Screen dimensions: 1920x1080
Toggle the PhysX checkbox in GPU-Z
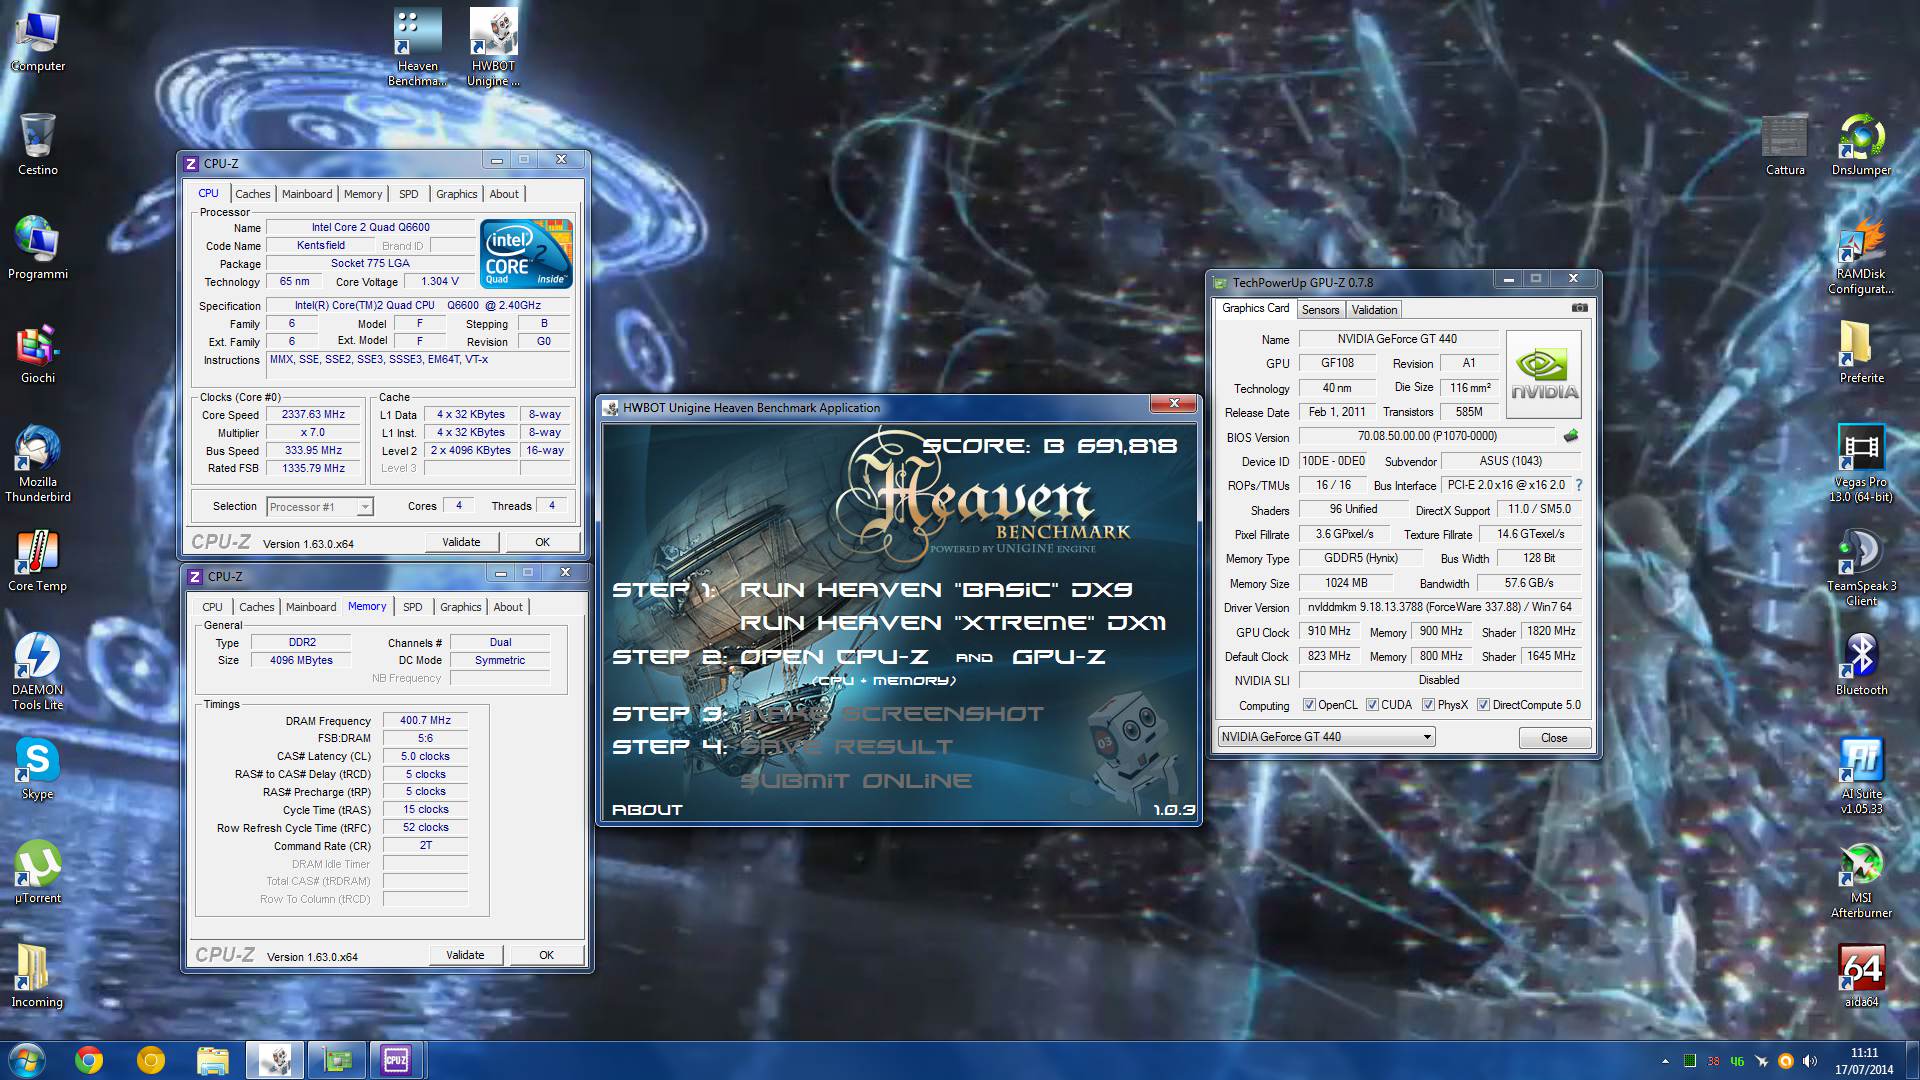click(x=1429, y=705)
